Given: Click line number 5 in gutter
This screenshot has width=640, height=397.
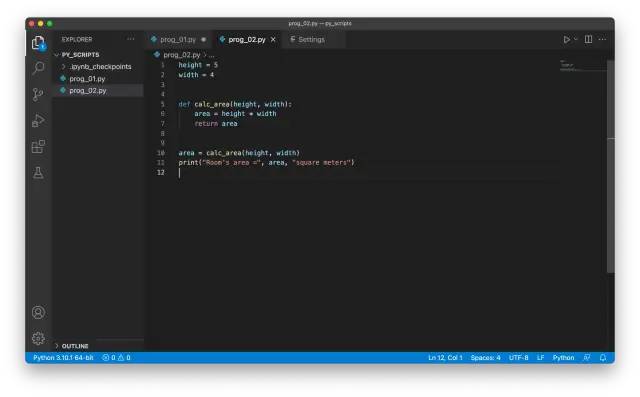Looking at the screenshot, I should [x=162, y=104].
